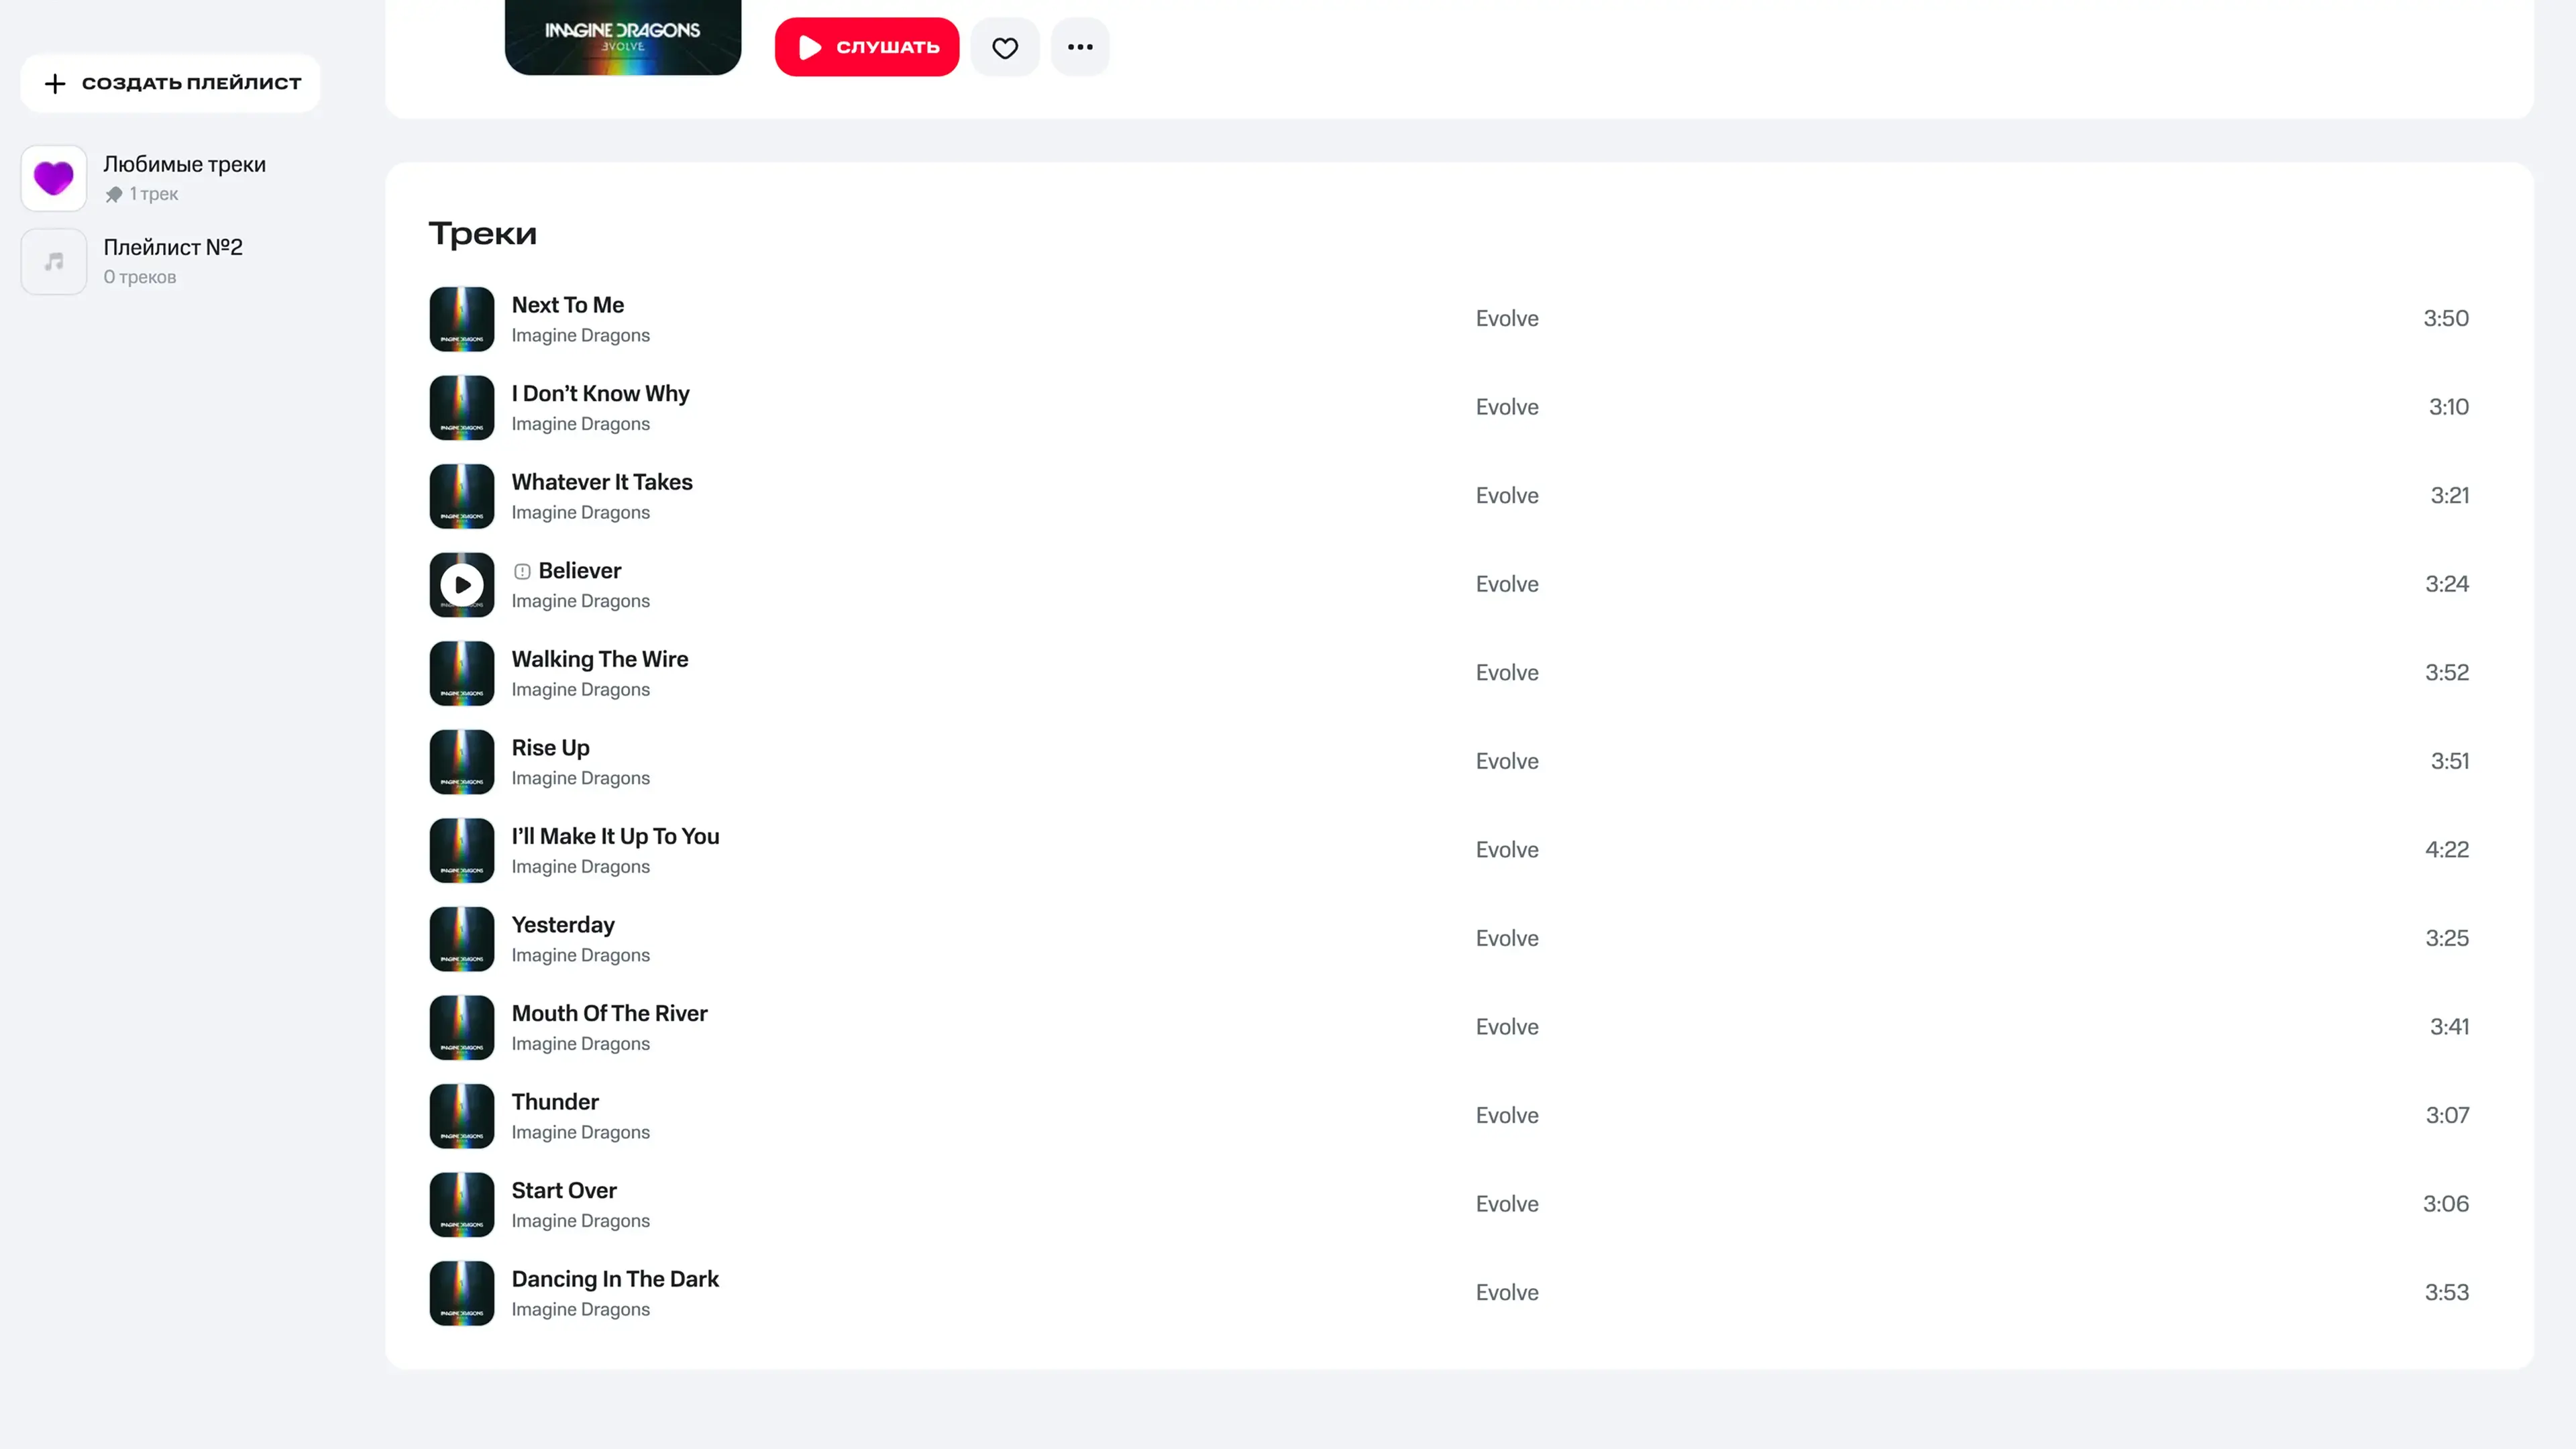This screenshot has height=1449, width=2576.
Task: Click Imagine Dragons artist link under Yesterday
Action: 580,955
